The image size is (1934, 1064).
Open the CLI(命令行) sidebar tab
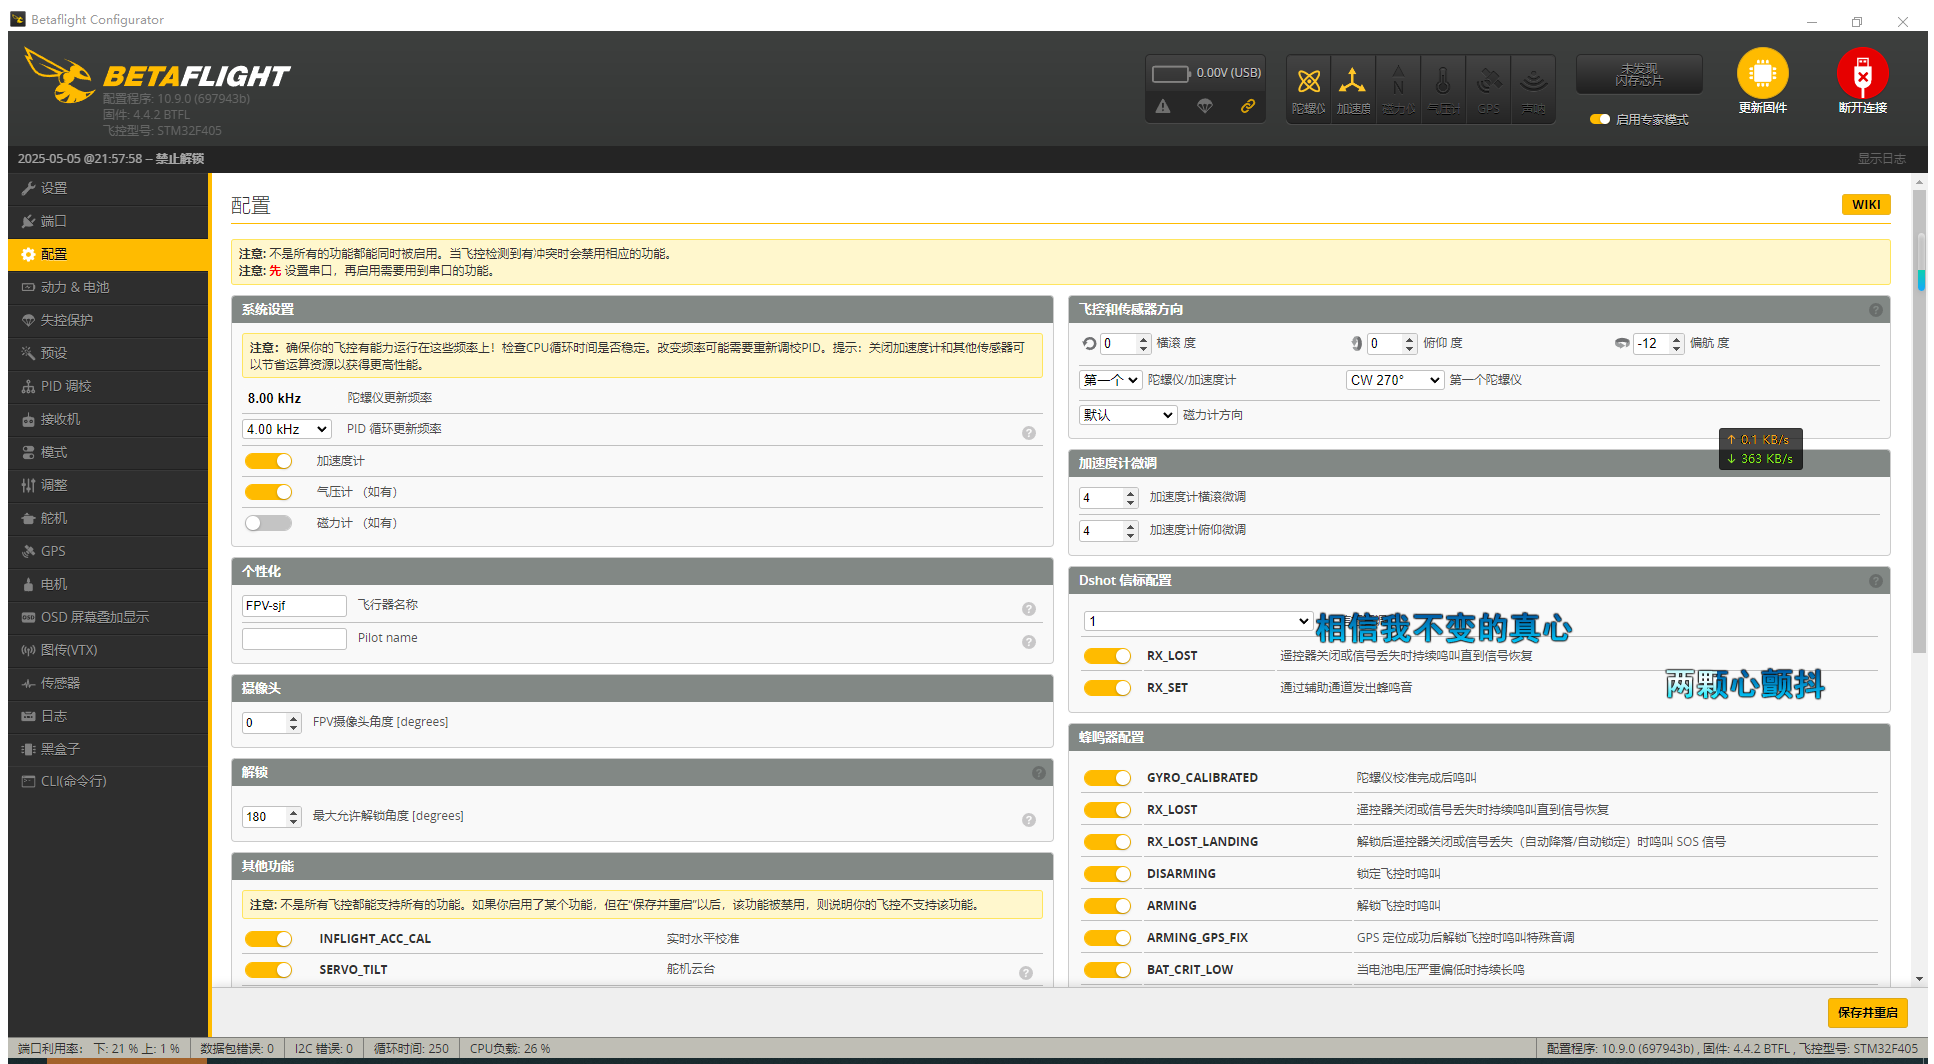pos(108,781)
